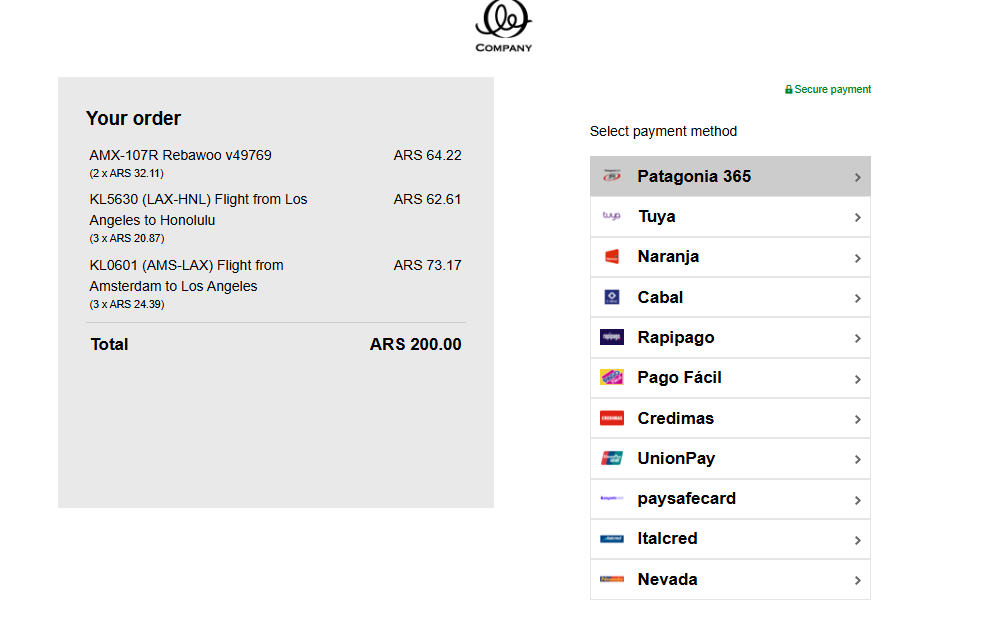Pick Naranja payment option
Viewport: 995px width, 642px height.
pyautogui.click(x=730, y=257)
